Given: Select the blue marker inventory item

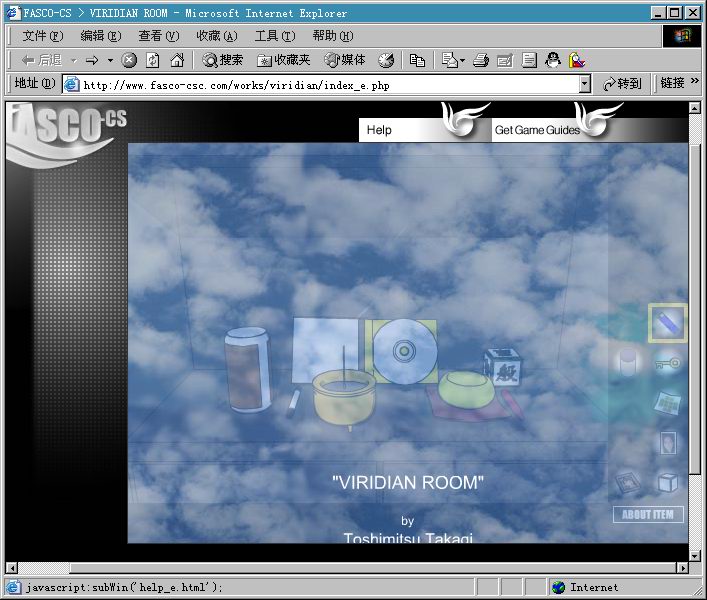Looking at the screenshot, I should pyautogui.click(x=667, y=323).
